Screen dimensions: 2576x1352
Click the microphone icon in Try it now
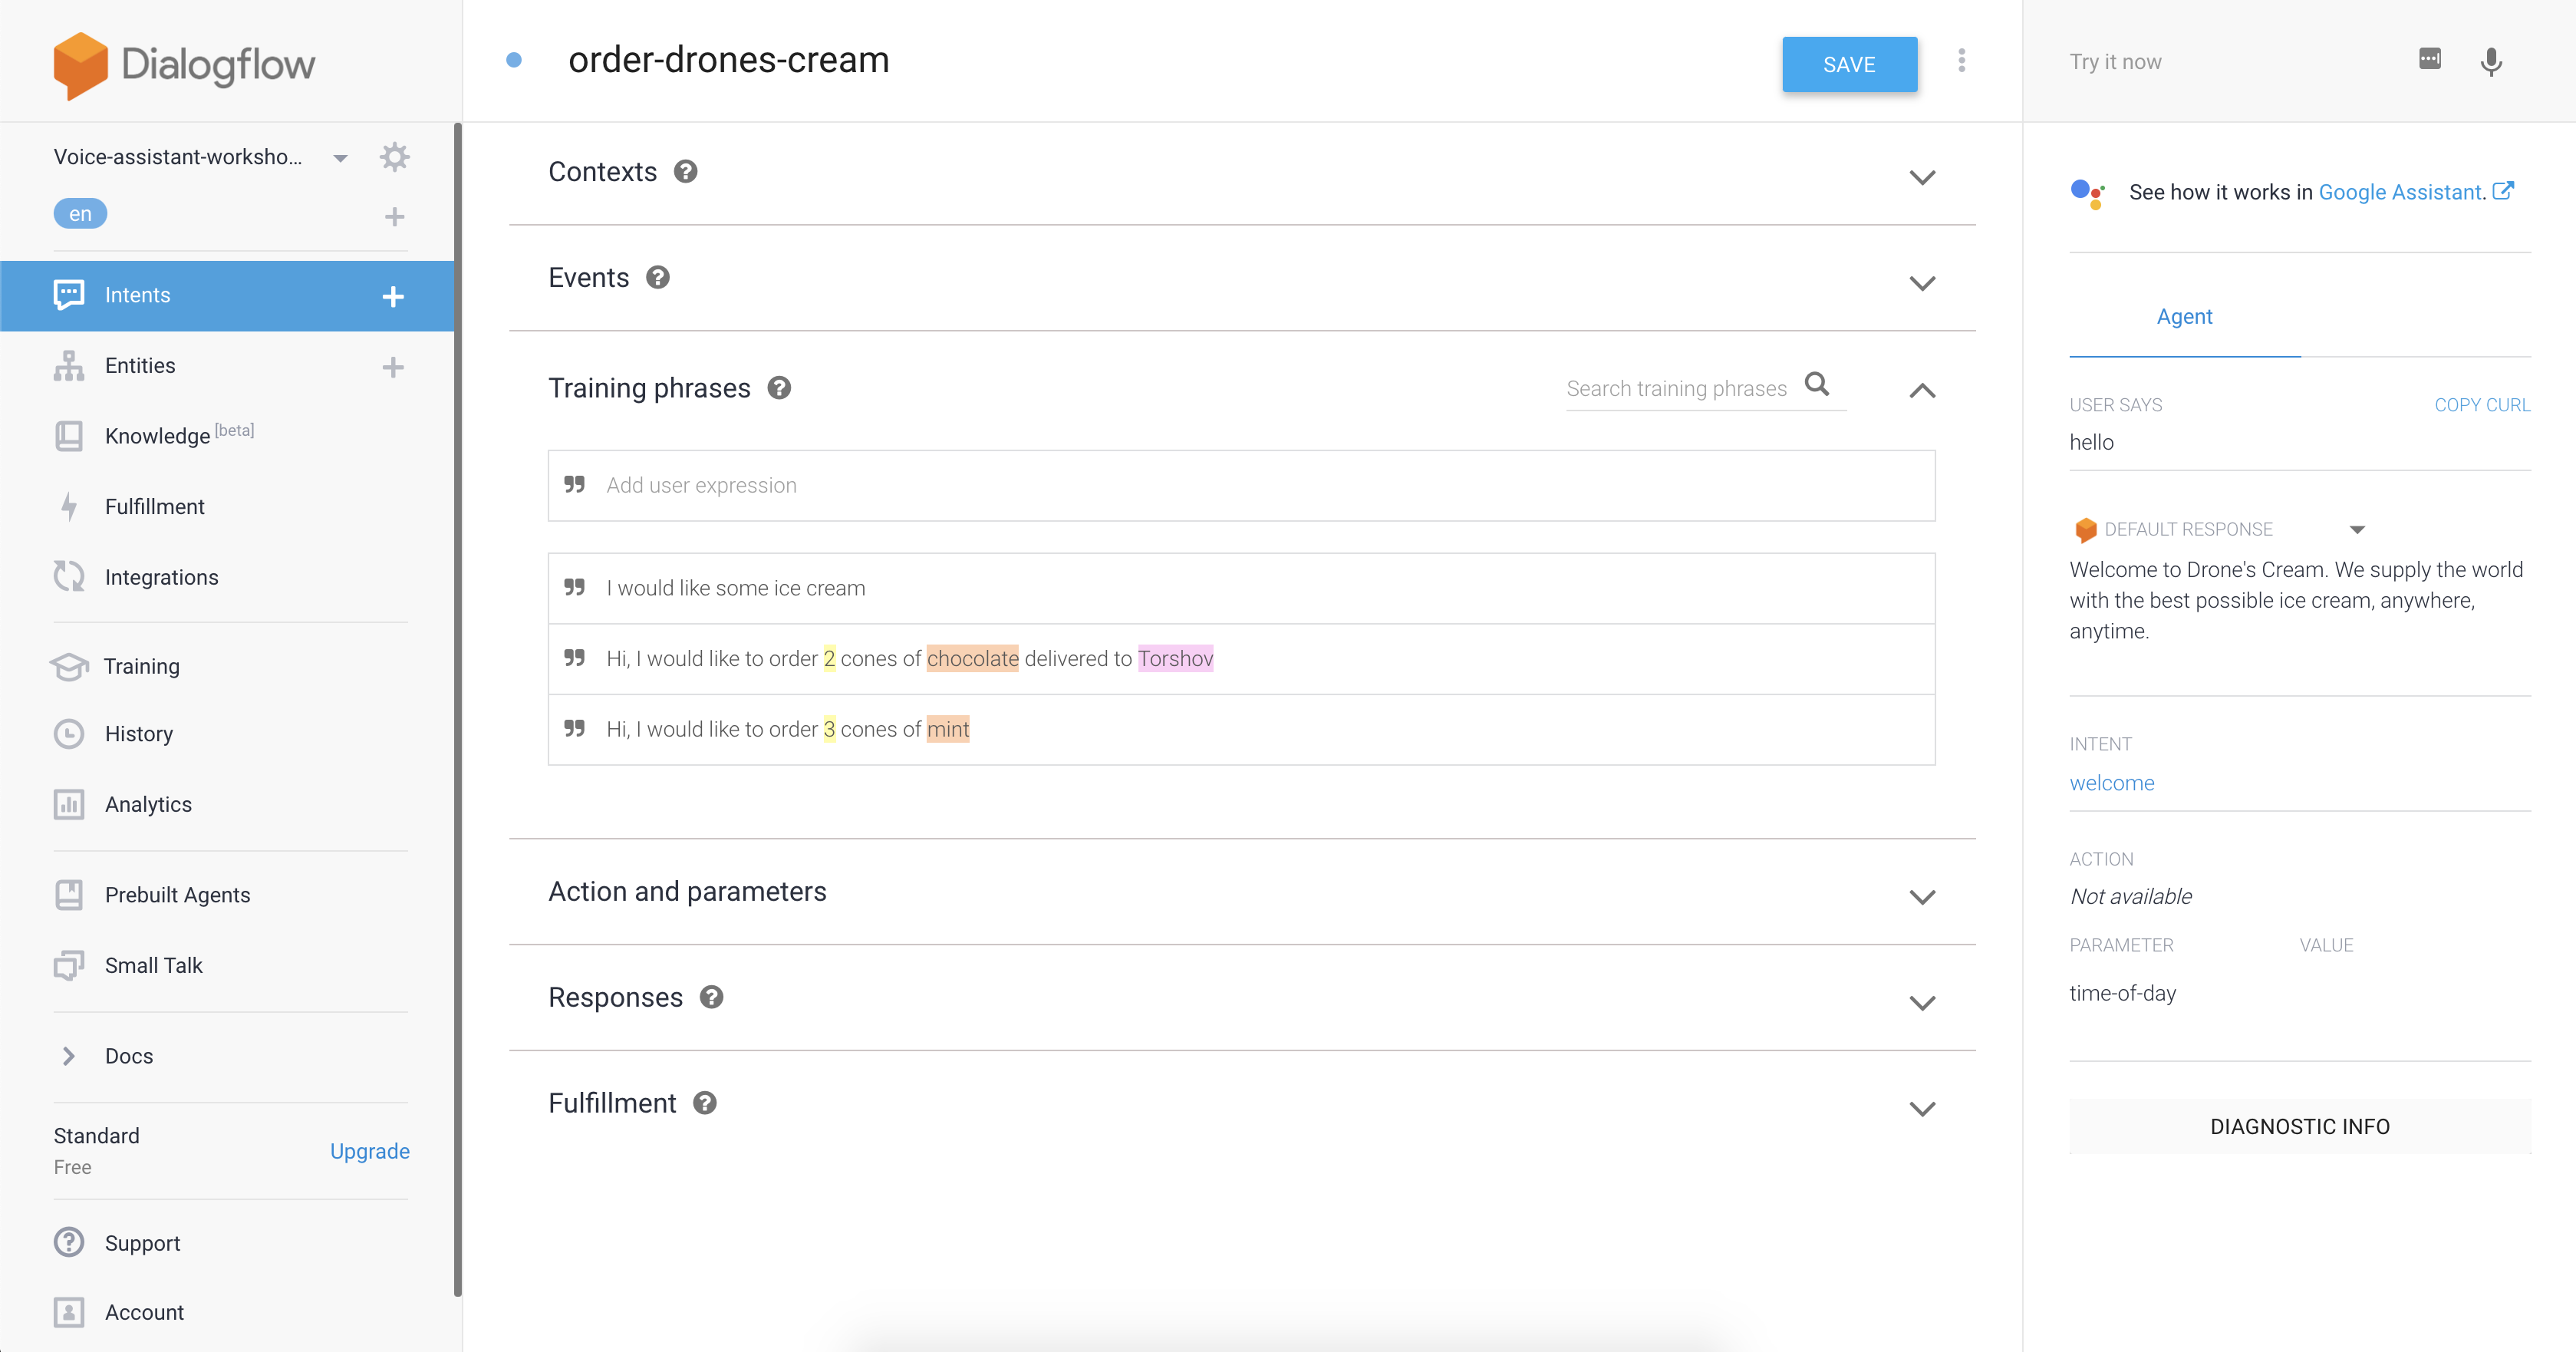pyautogui.click(x=2491, y=62)
